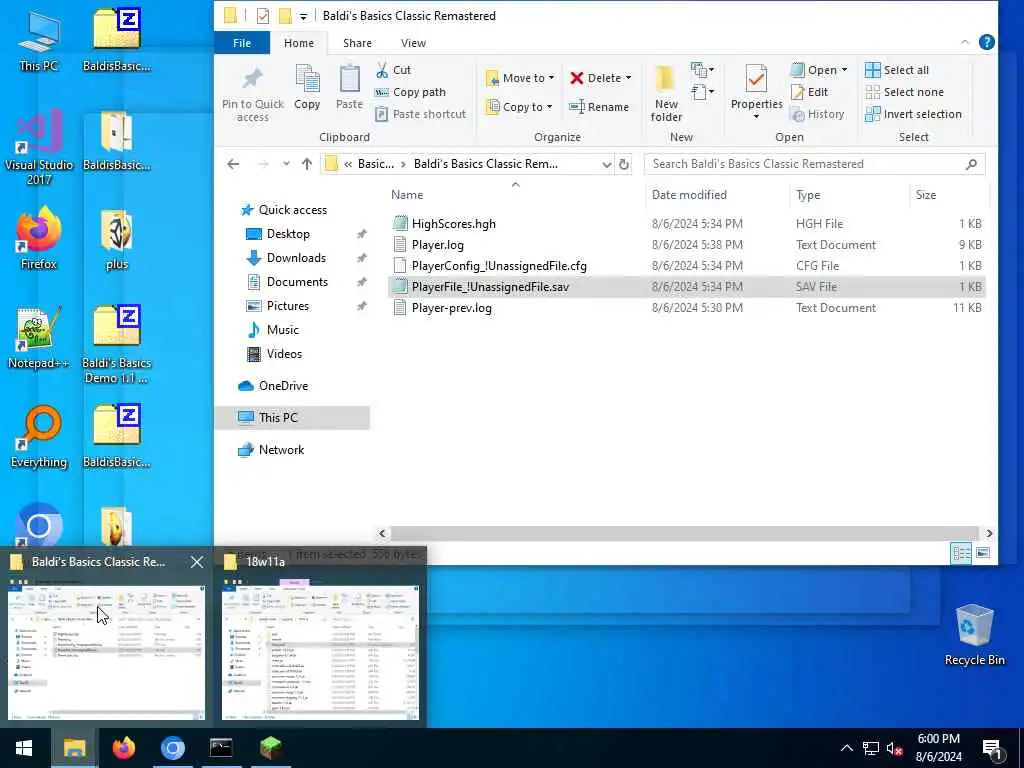Click the 18w11a window preview thumbnail
The height and width of the screenshot is (768, 1024).
(320, 652)
